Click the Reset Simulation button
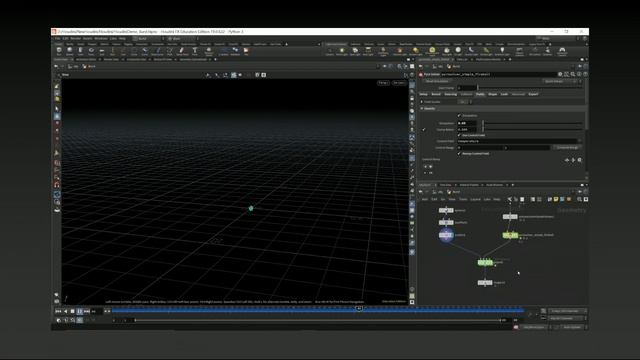Image resolution: width=640 pixels, height=360 pixels. 437,81
